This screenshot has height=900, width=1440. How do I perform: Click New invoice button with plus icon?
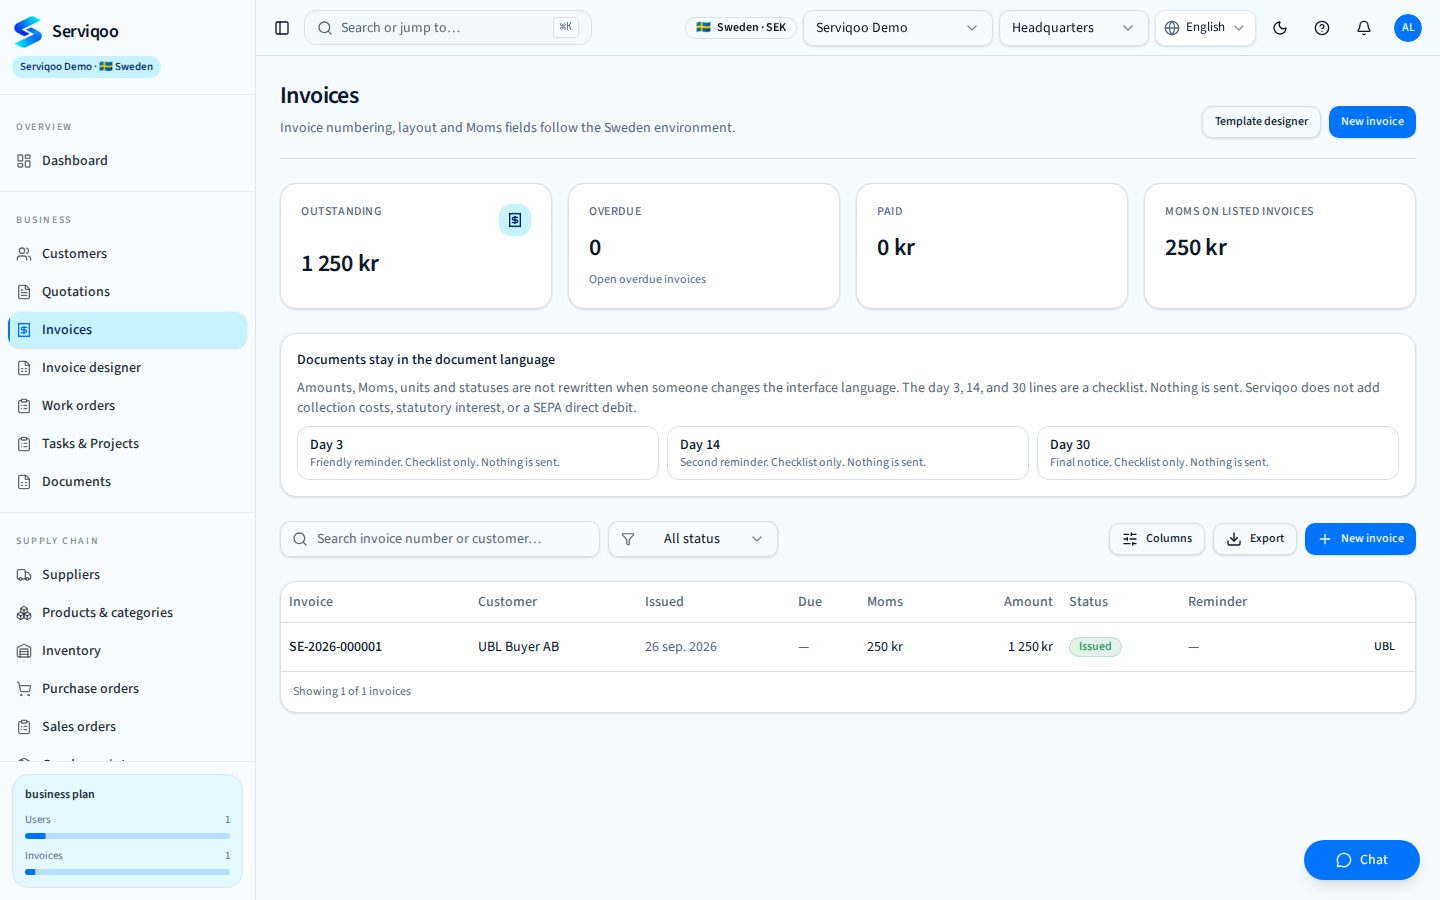pyautogui.click(x=1360, y=539)
